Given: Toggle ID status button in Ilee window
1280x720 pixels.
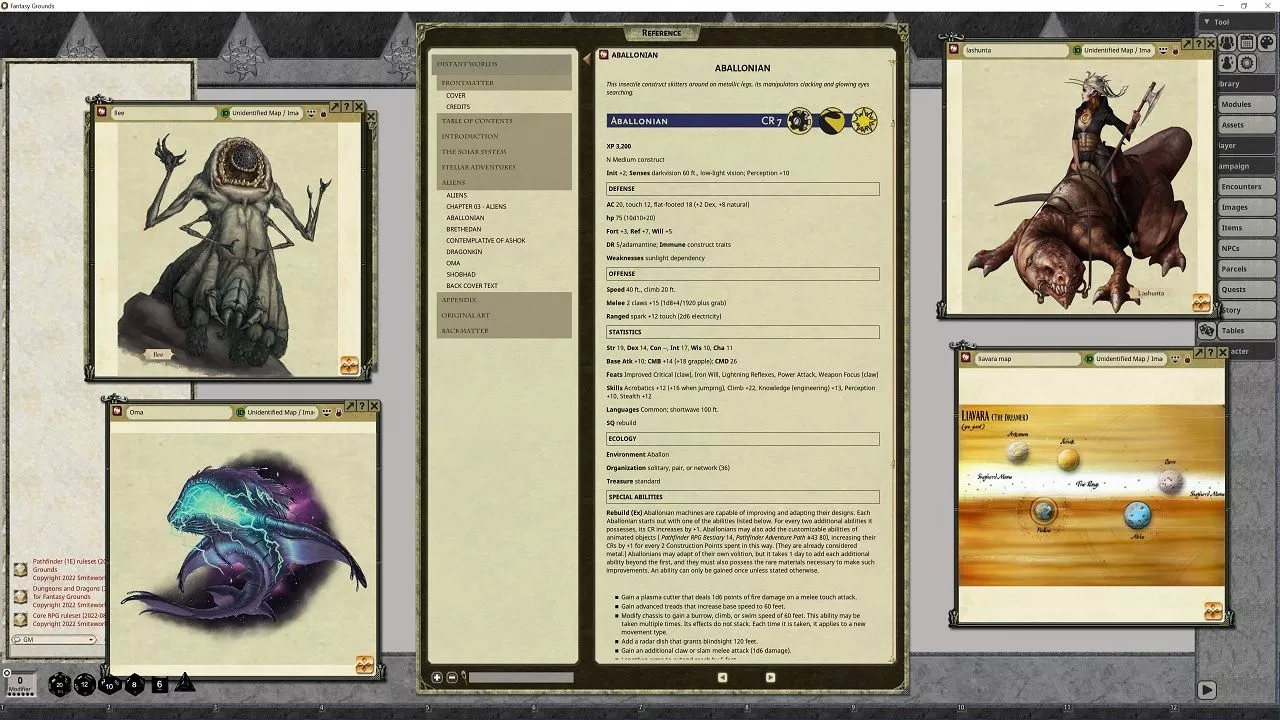Looking at the screenshot, I should (x=225, y=113).
